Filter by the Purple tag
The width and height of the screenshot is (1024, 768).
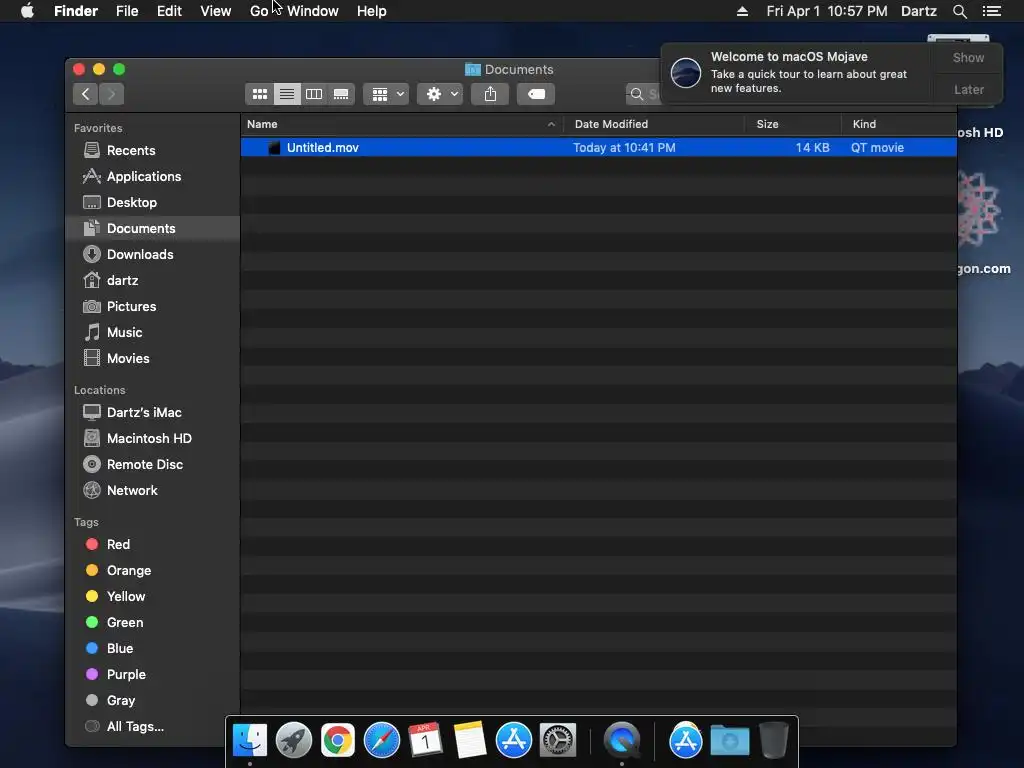[x=153, y=675]
